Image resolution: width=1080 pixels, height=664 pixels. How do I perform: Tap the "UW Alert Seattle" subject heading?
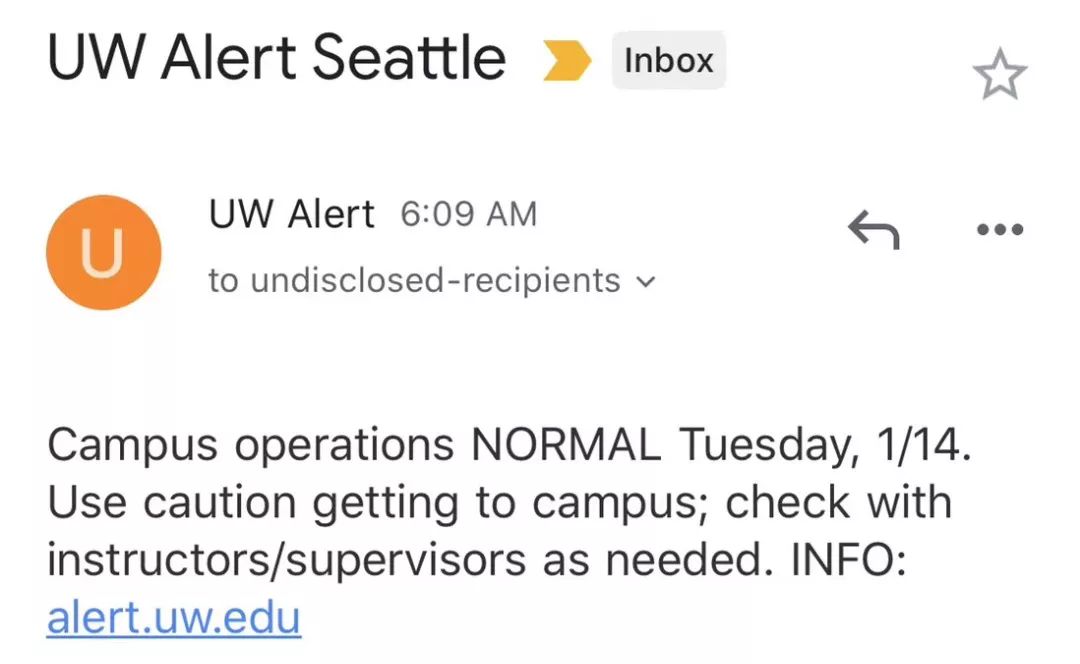coord(276,58)
